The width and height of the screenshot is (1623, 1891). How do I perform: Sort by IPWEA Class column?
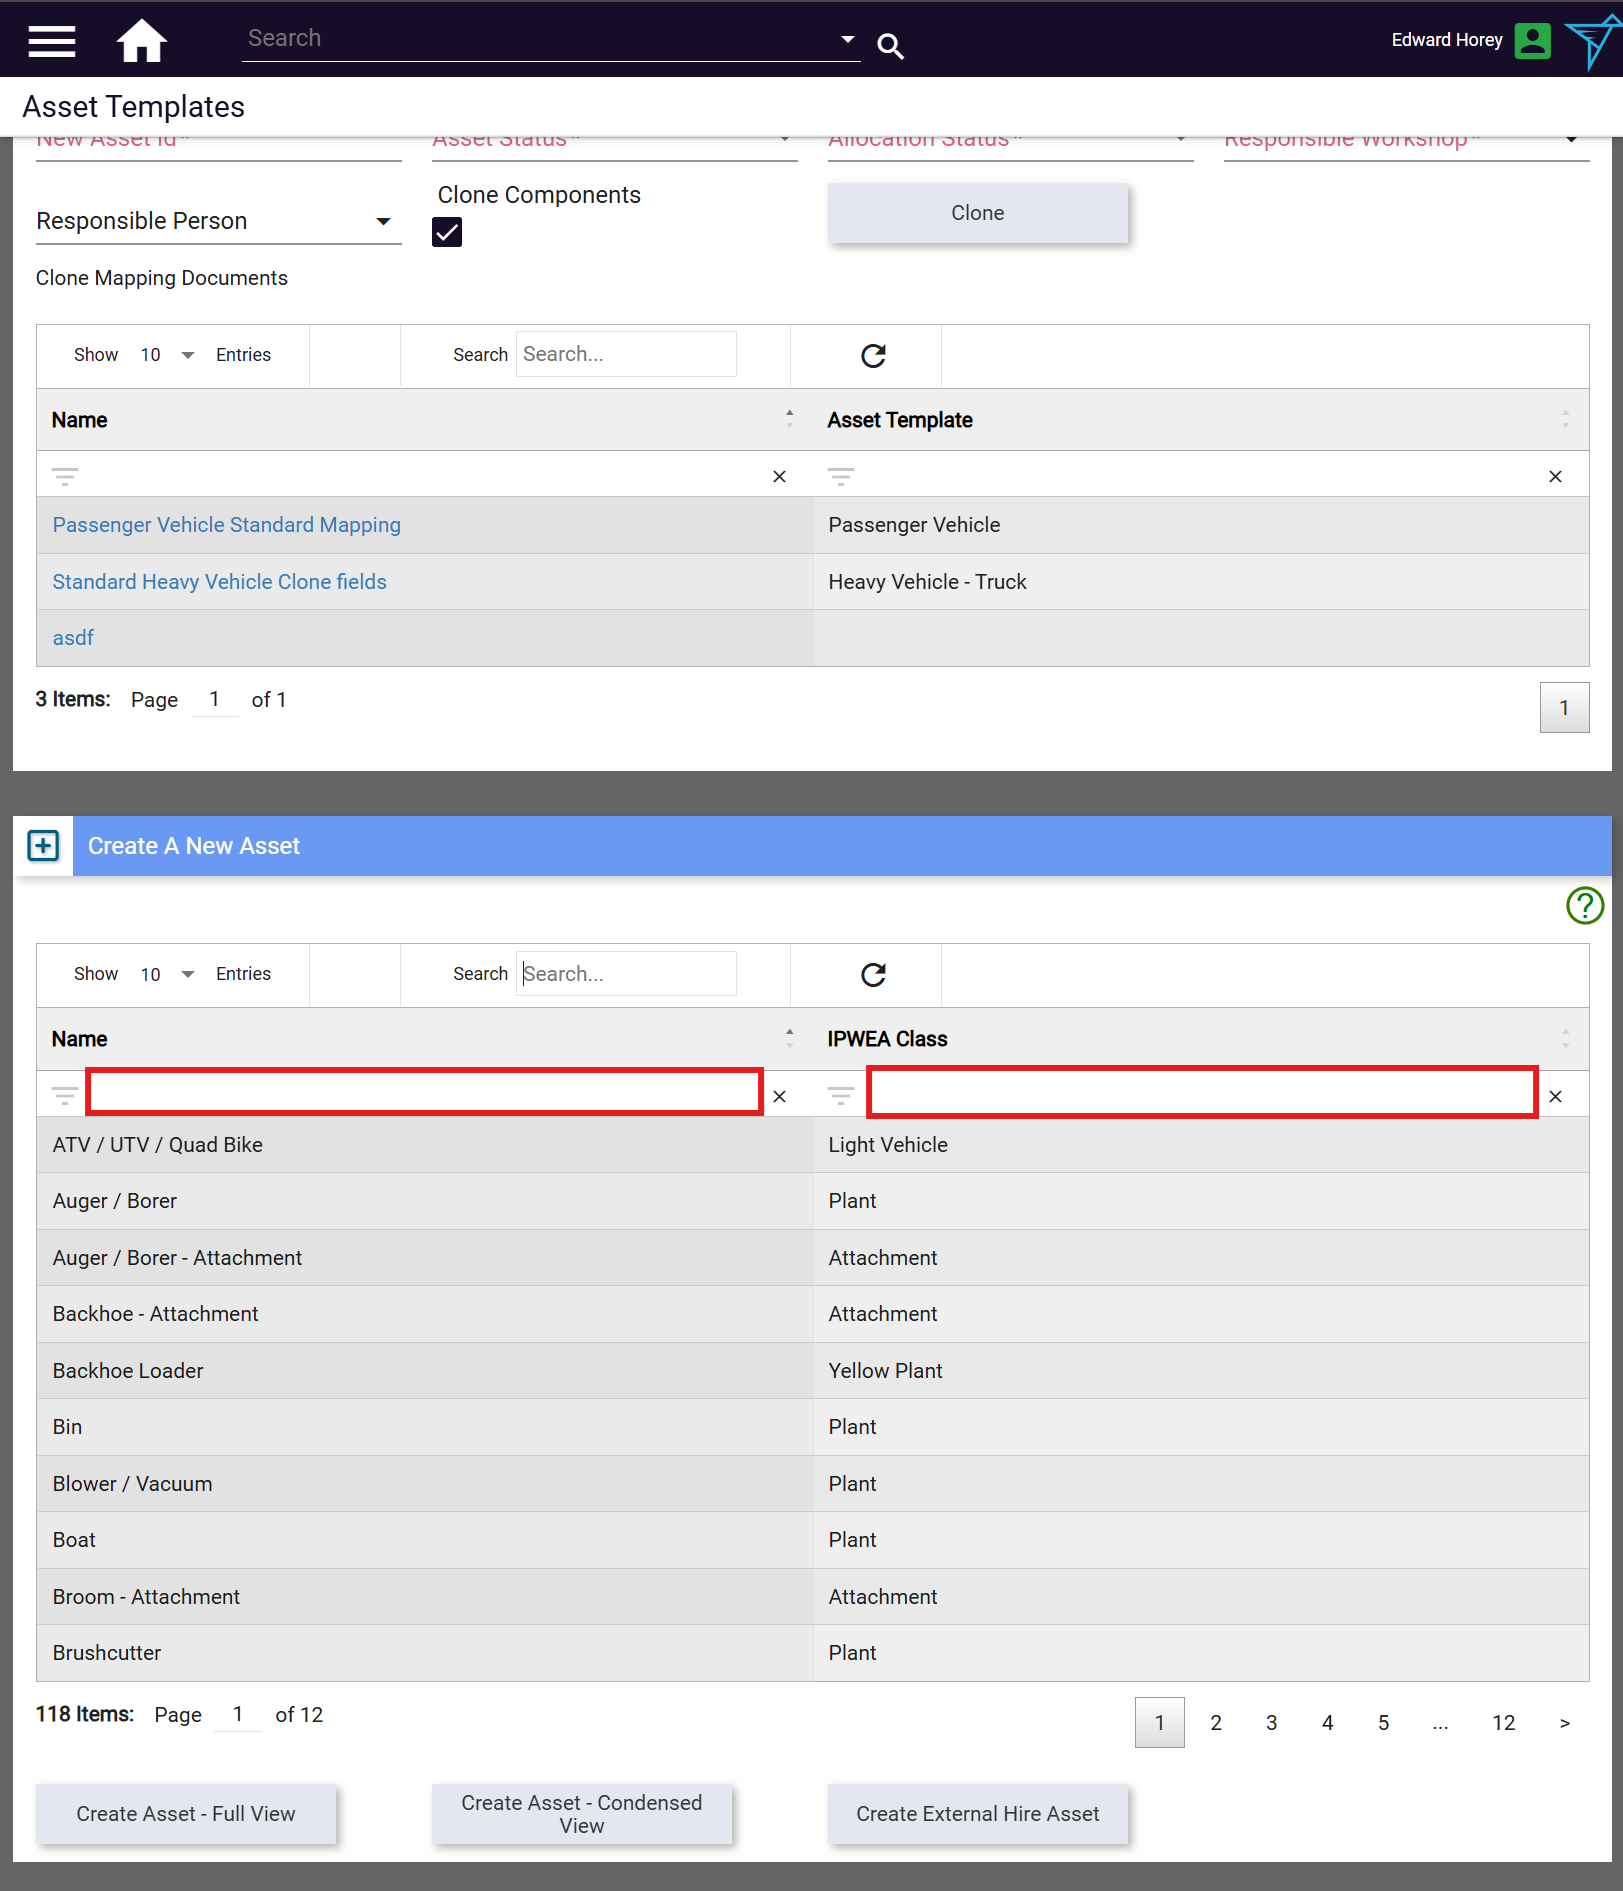[x=1565, y=1039]
